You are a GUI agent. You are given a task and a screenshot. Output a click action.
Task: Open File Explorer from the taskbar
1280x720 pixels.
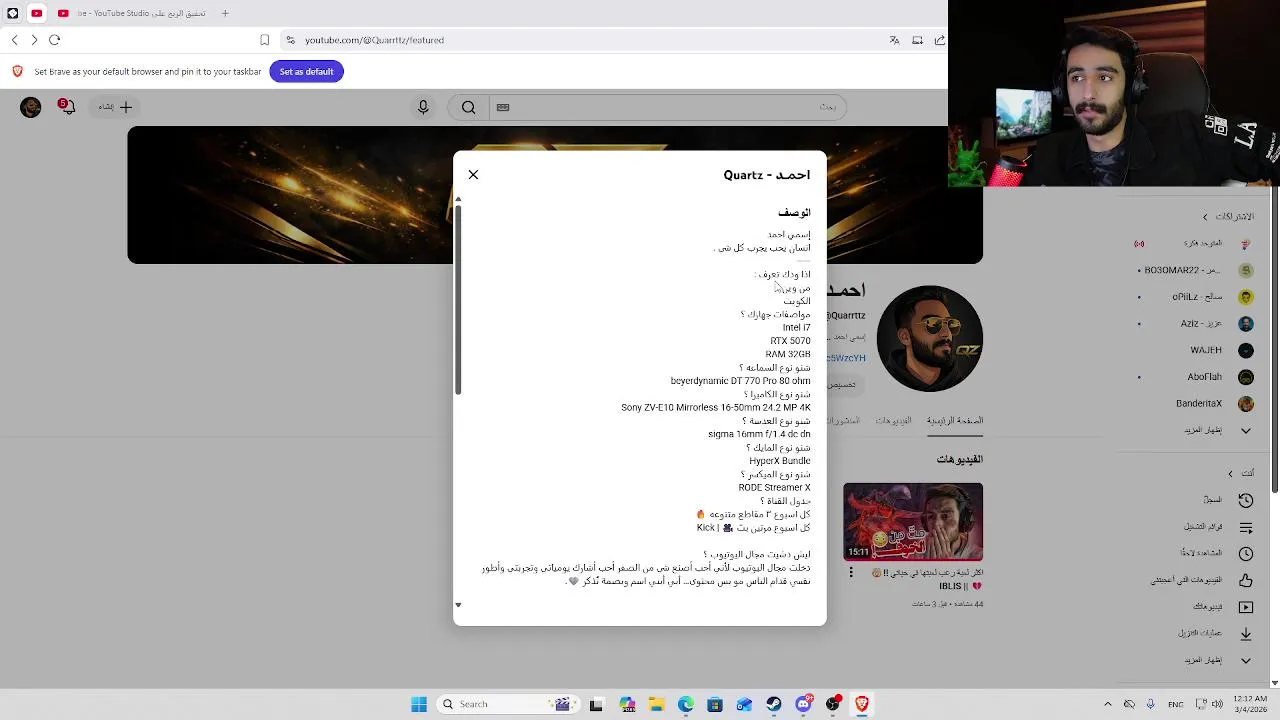click(657, 704)
